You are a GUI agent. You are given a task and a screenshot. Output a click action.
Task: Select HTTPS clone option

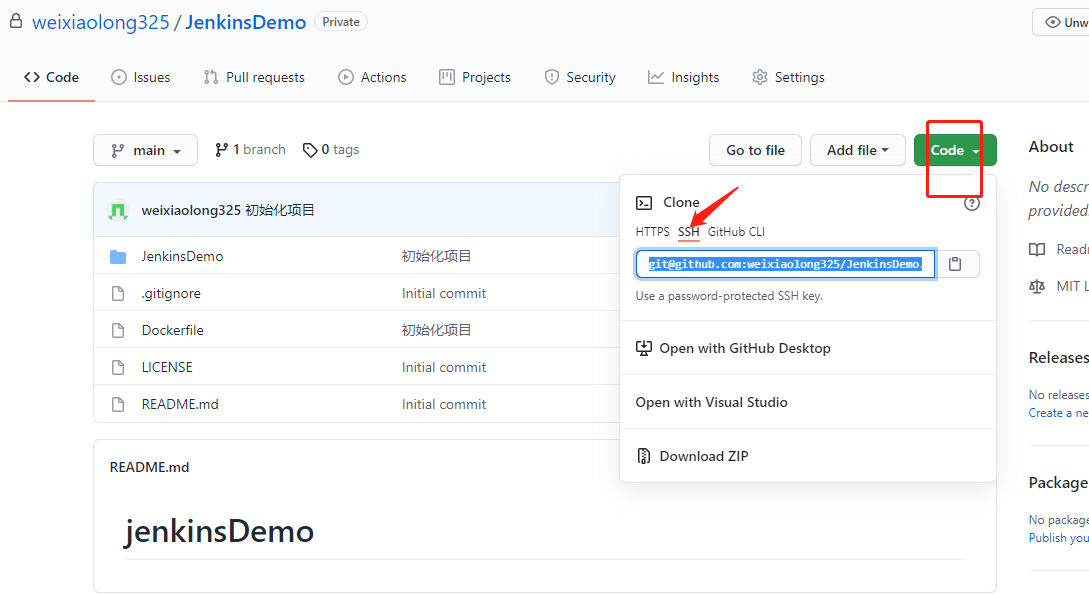(652, 232)
